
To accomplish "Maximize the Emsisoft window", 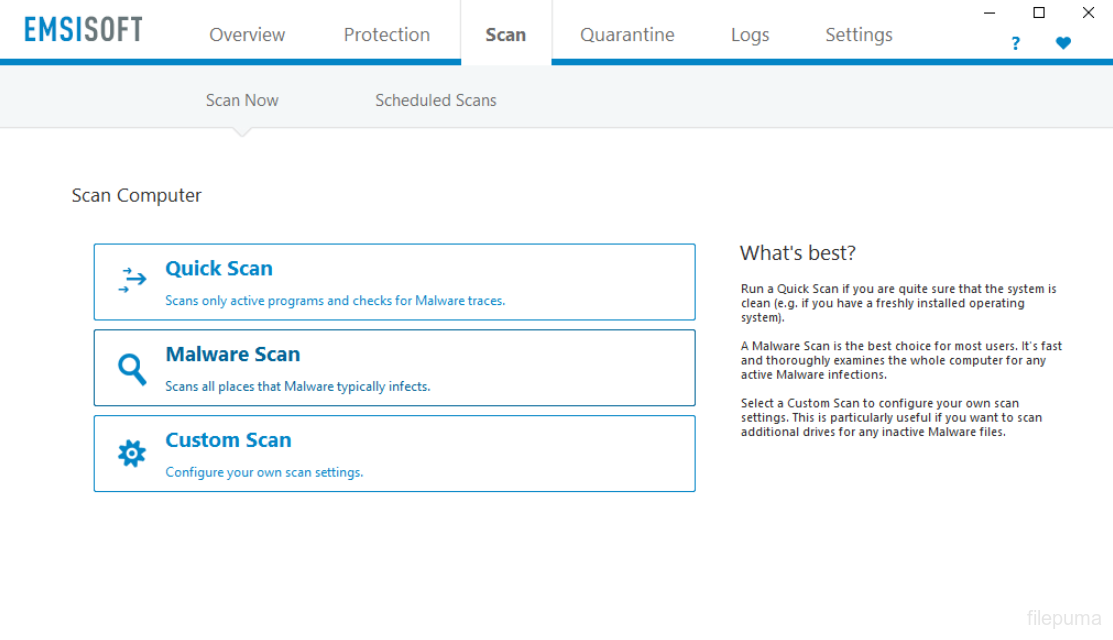I will pos(1039,13).
